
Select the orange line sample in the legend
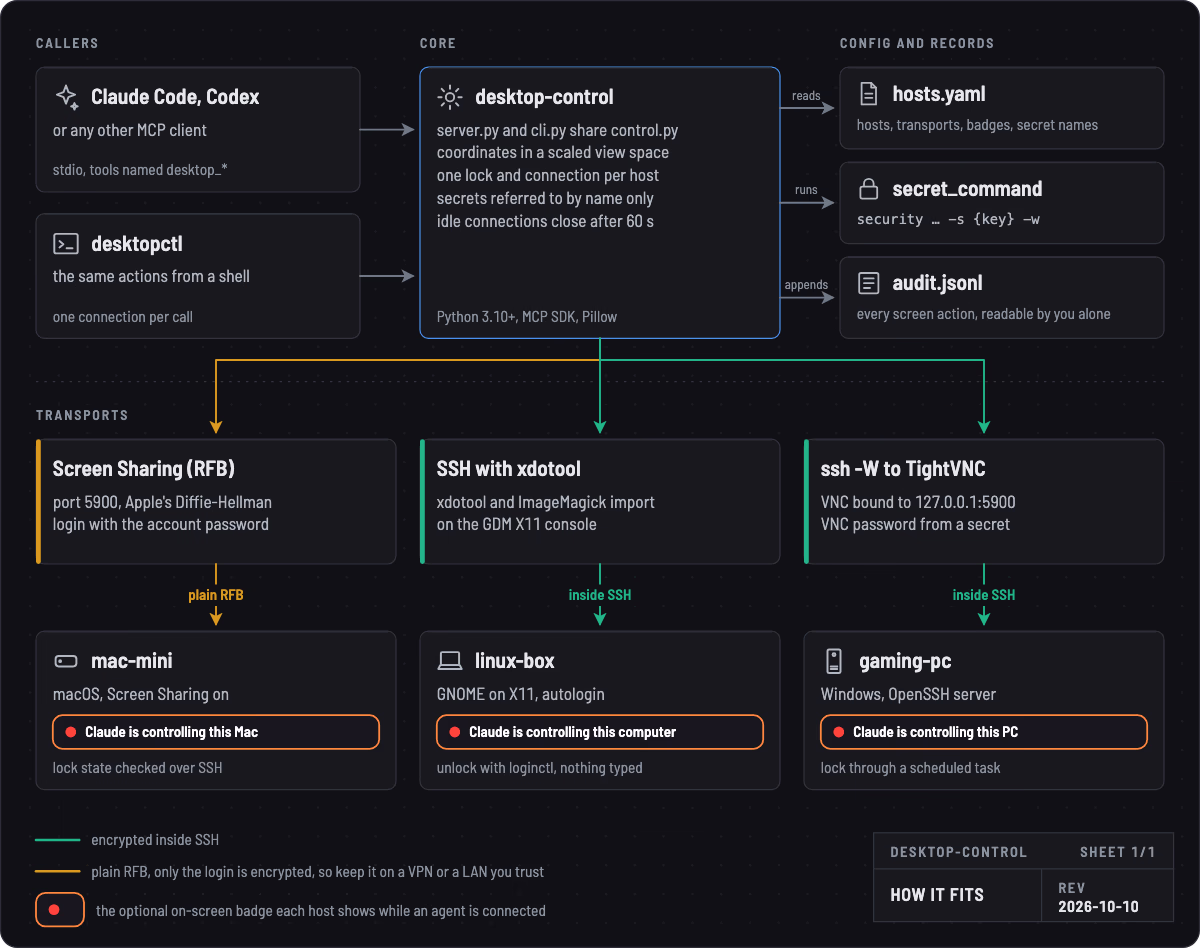point(58,872)
